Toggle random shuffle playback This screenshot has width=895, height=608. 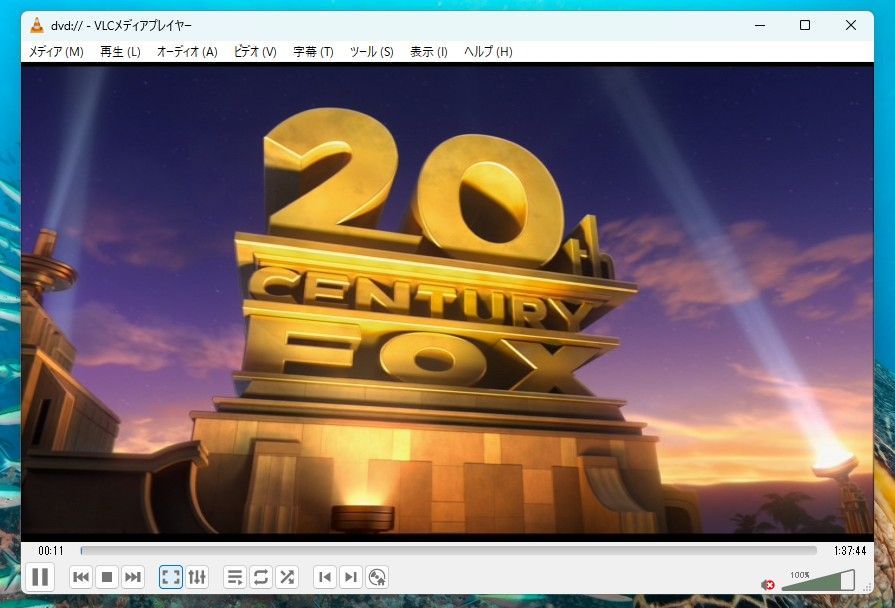(x=287, y=577)
